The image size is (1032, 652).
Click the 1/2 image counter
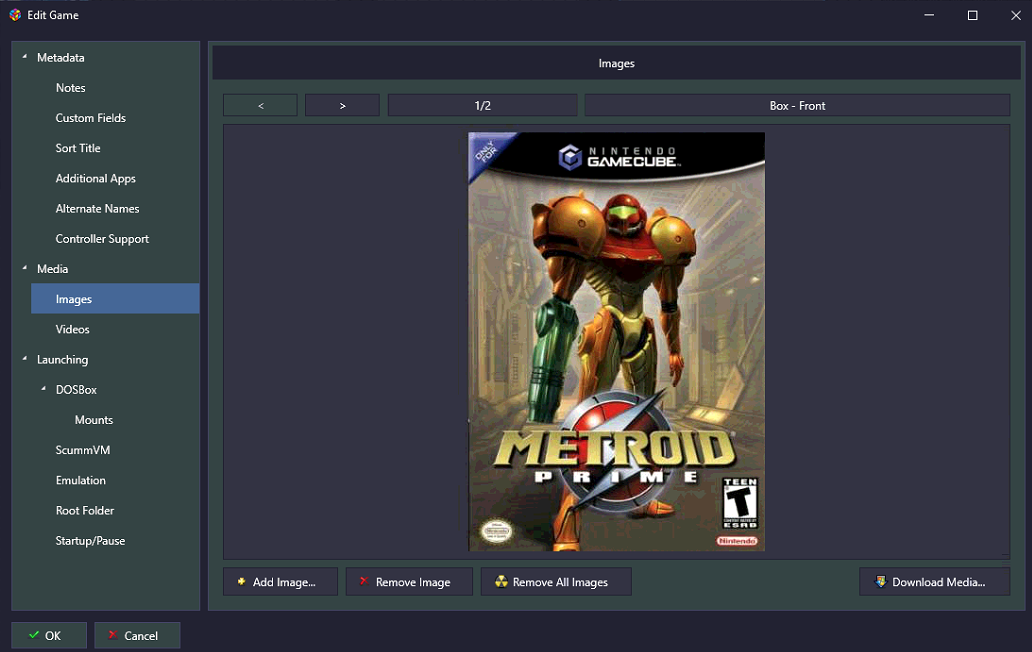[482, 105]
